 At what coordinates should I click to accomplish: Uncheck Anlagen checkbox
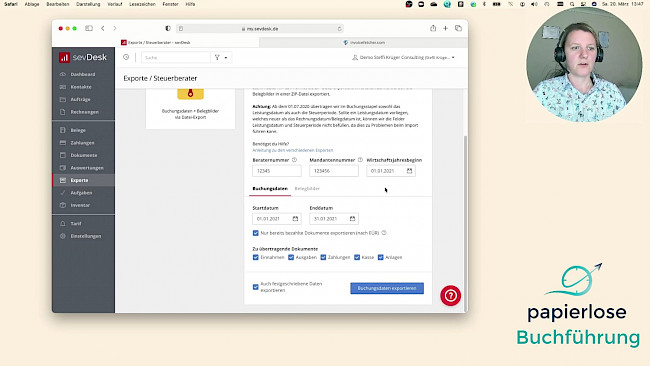[381, 257]
